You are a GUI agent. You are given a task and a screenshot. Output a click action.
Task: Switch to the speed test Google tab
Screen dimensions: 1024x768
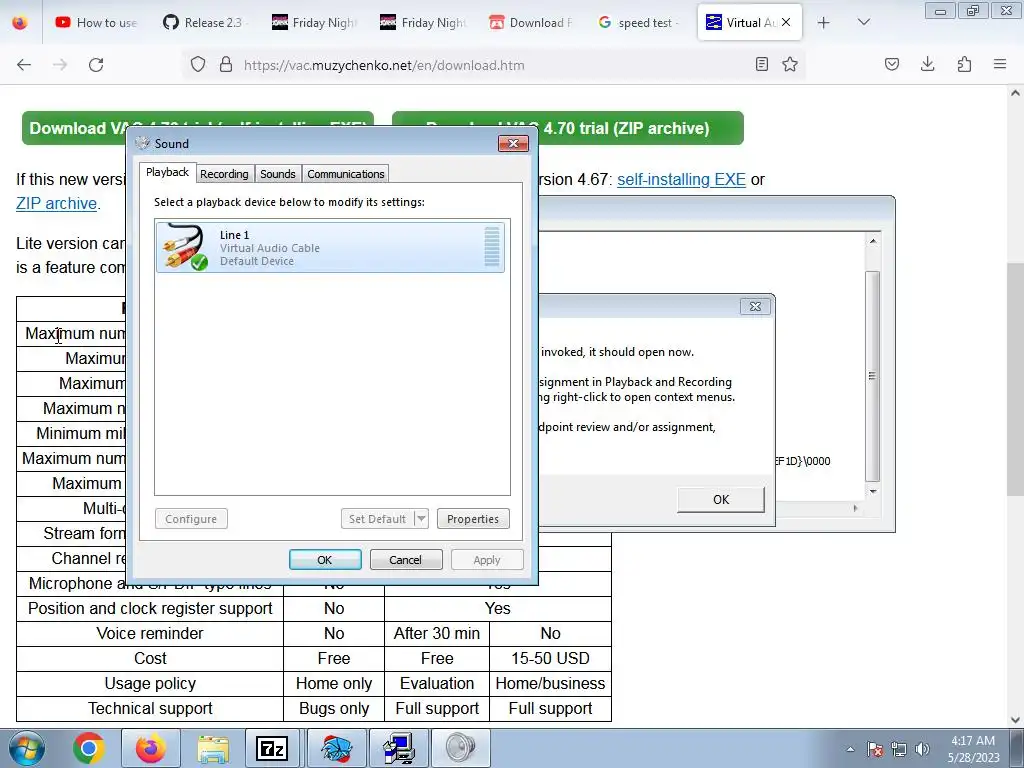639,23
